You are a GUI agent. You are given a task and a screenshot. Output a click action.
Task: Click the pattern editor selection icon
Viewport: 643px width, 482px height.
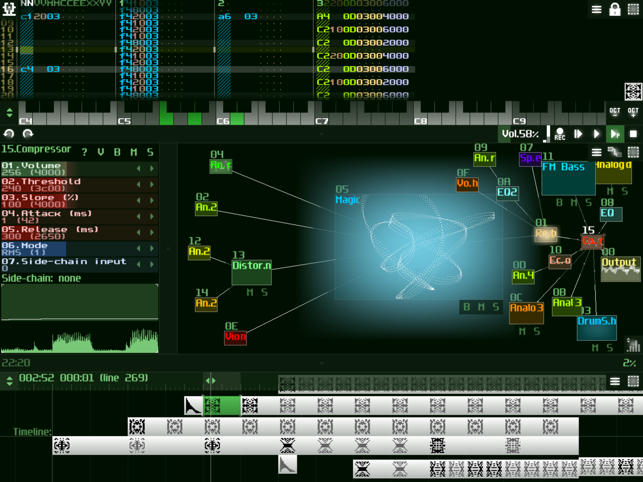633,9
